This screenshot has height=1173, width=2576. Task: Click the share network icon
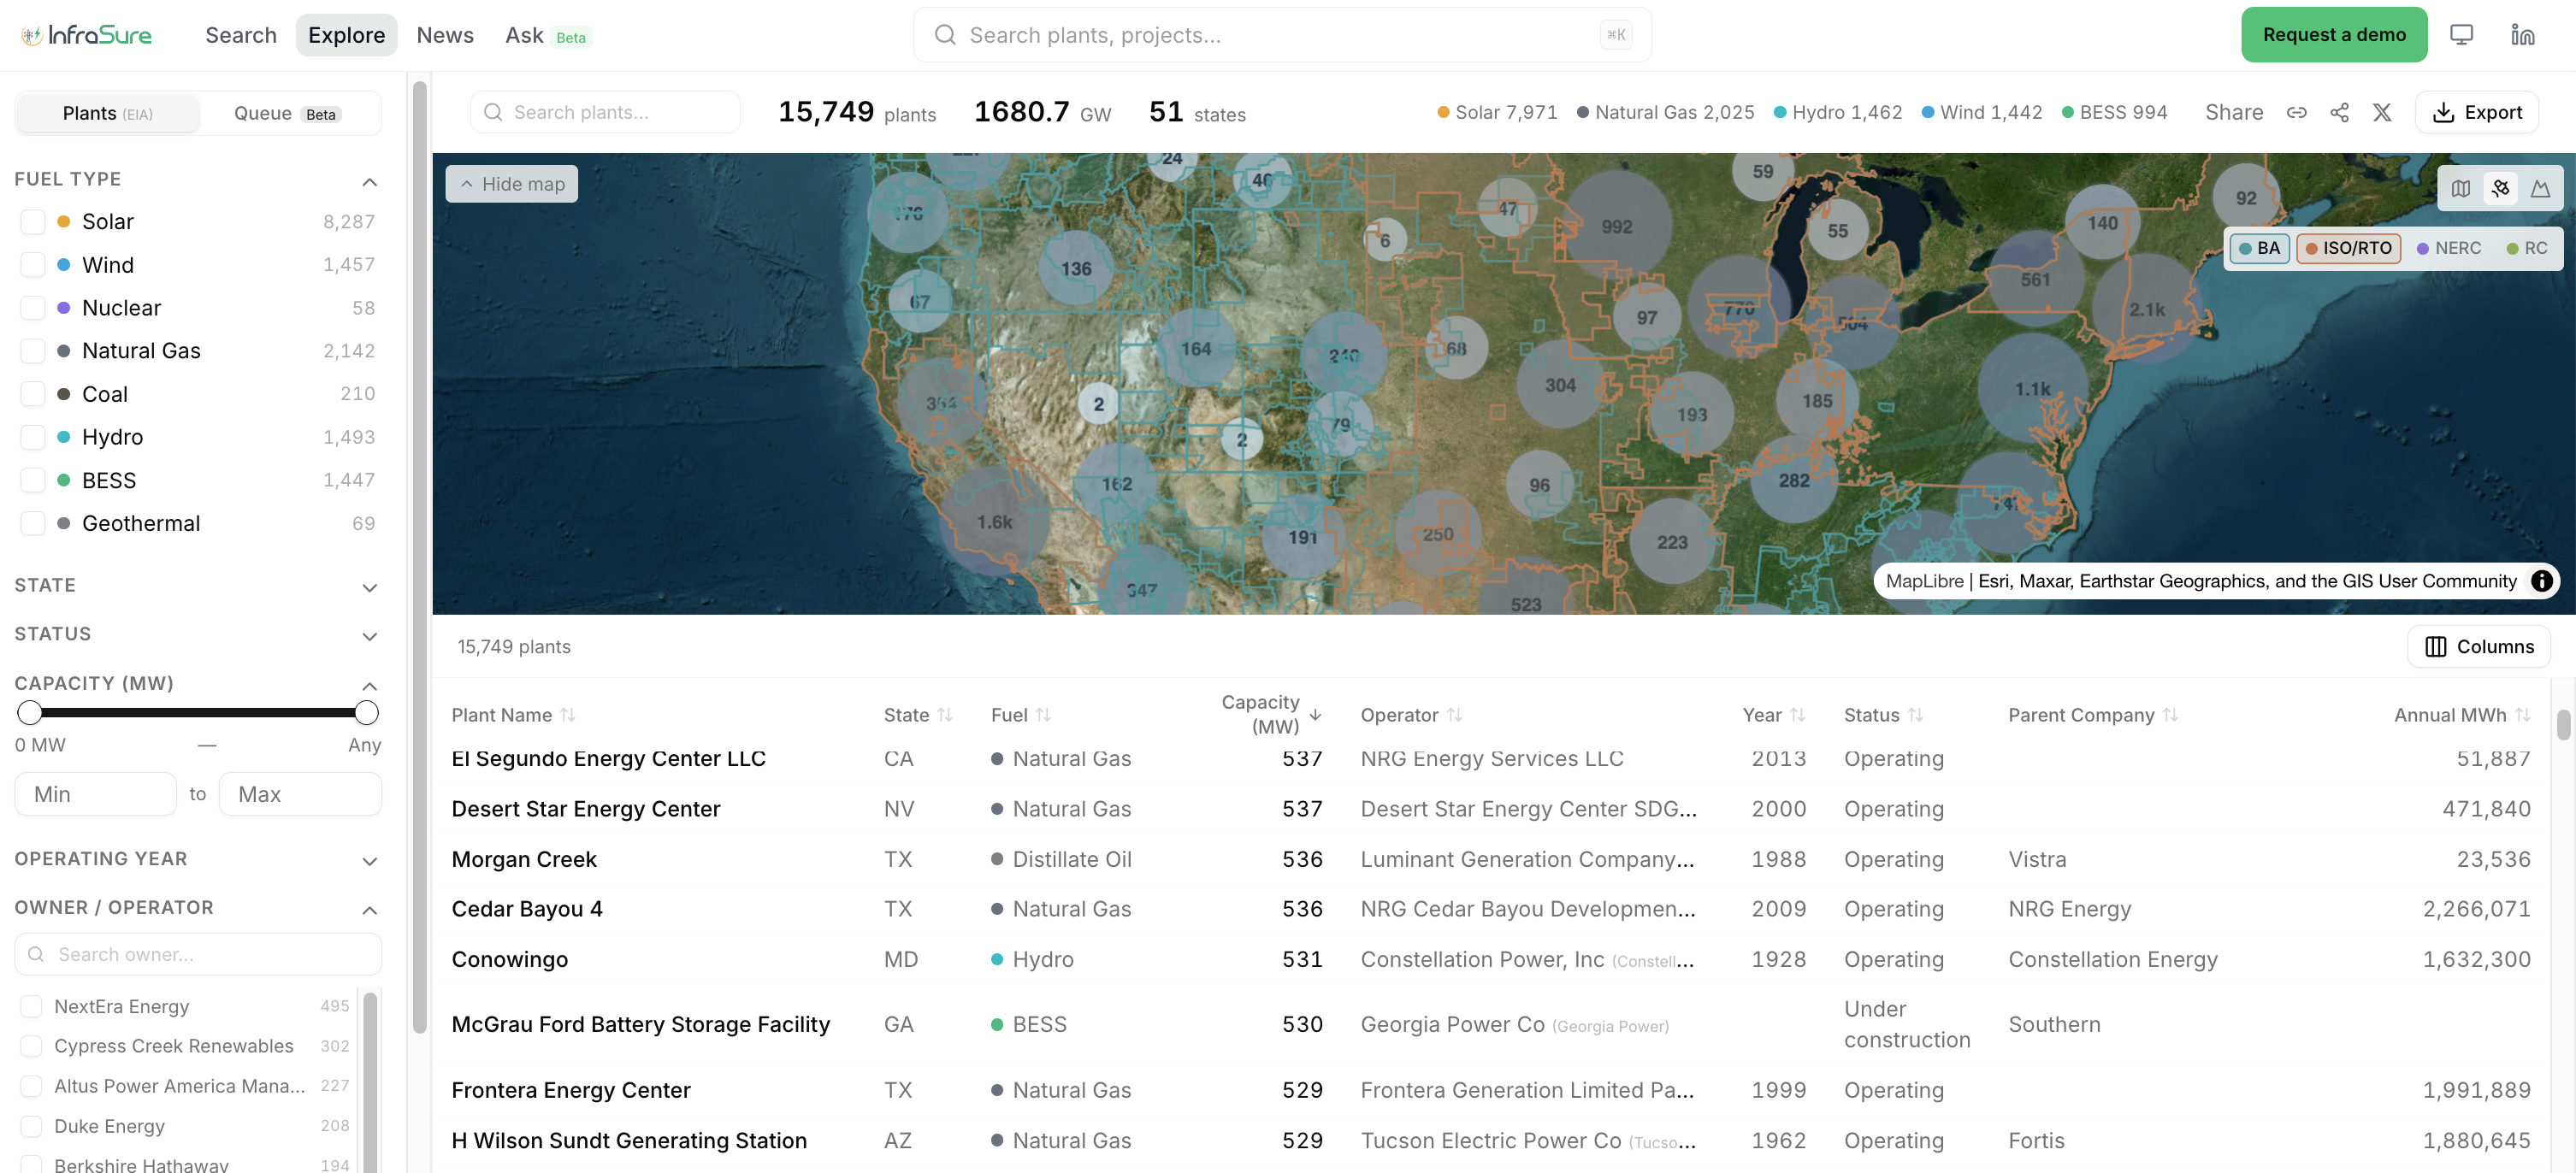(2339, 113)
